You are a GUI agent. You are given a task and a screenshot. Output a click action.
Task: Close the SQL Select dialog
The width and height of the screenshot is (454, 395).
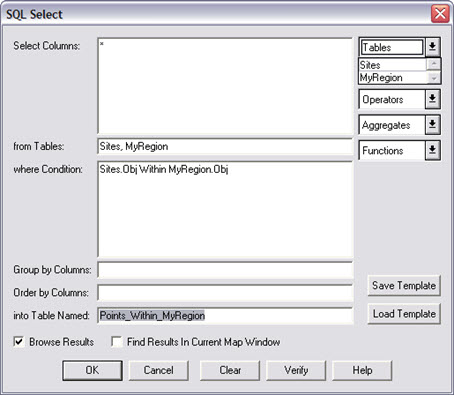440,14
